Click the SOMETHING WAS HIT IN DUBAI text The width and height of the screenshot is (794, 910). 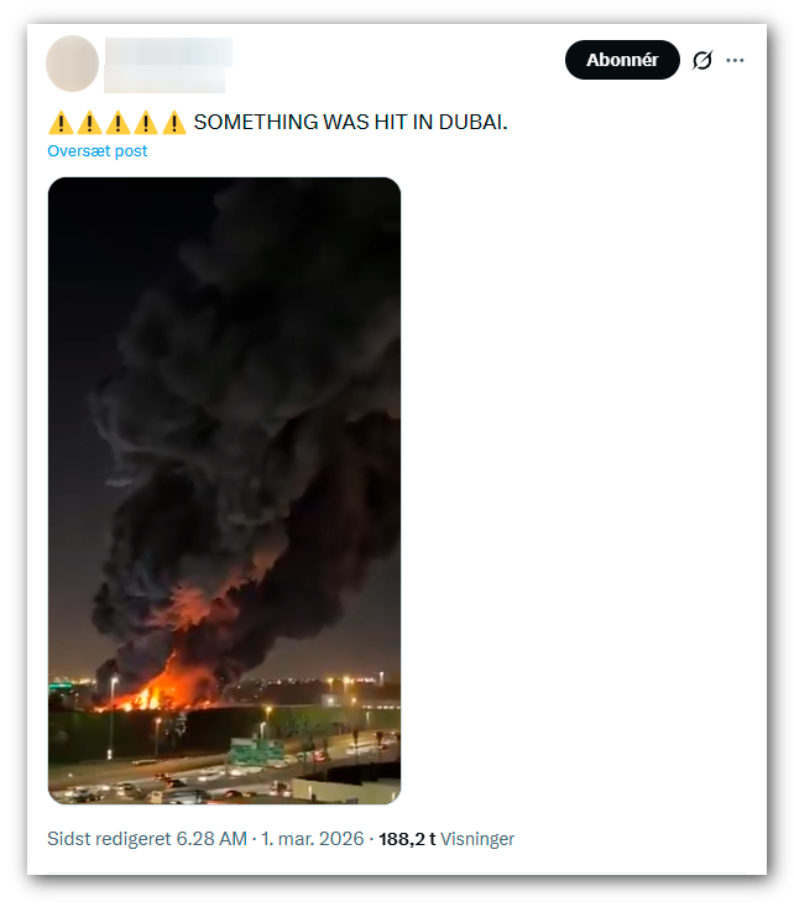351,122
